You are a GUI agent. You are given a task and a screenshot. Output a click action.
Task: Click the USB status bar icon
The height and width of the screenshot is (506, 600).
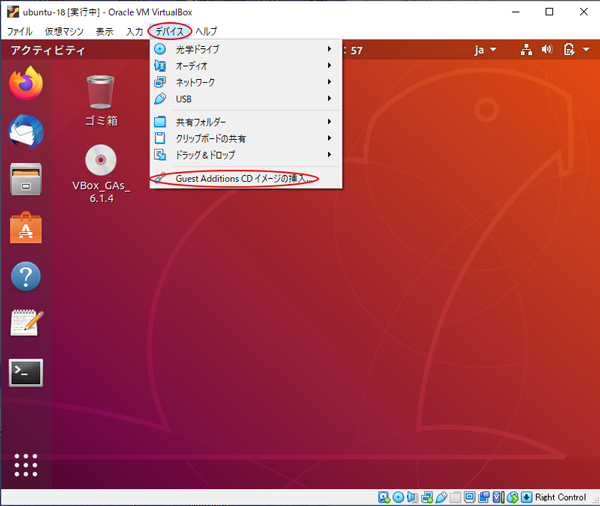coord(441,497)
